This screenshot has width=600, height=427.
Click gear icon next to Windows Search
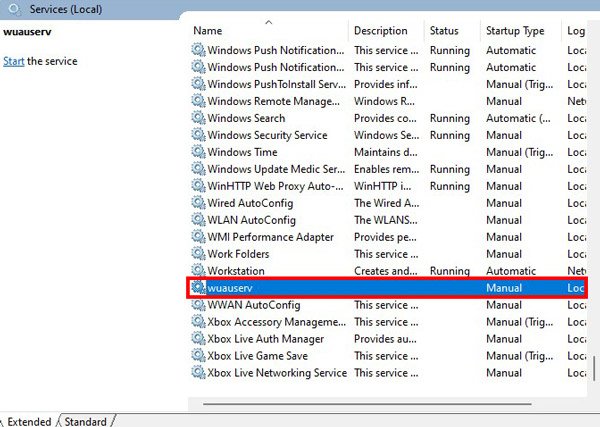198,118
